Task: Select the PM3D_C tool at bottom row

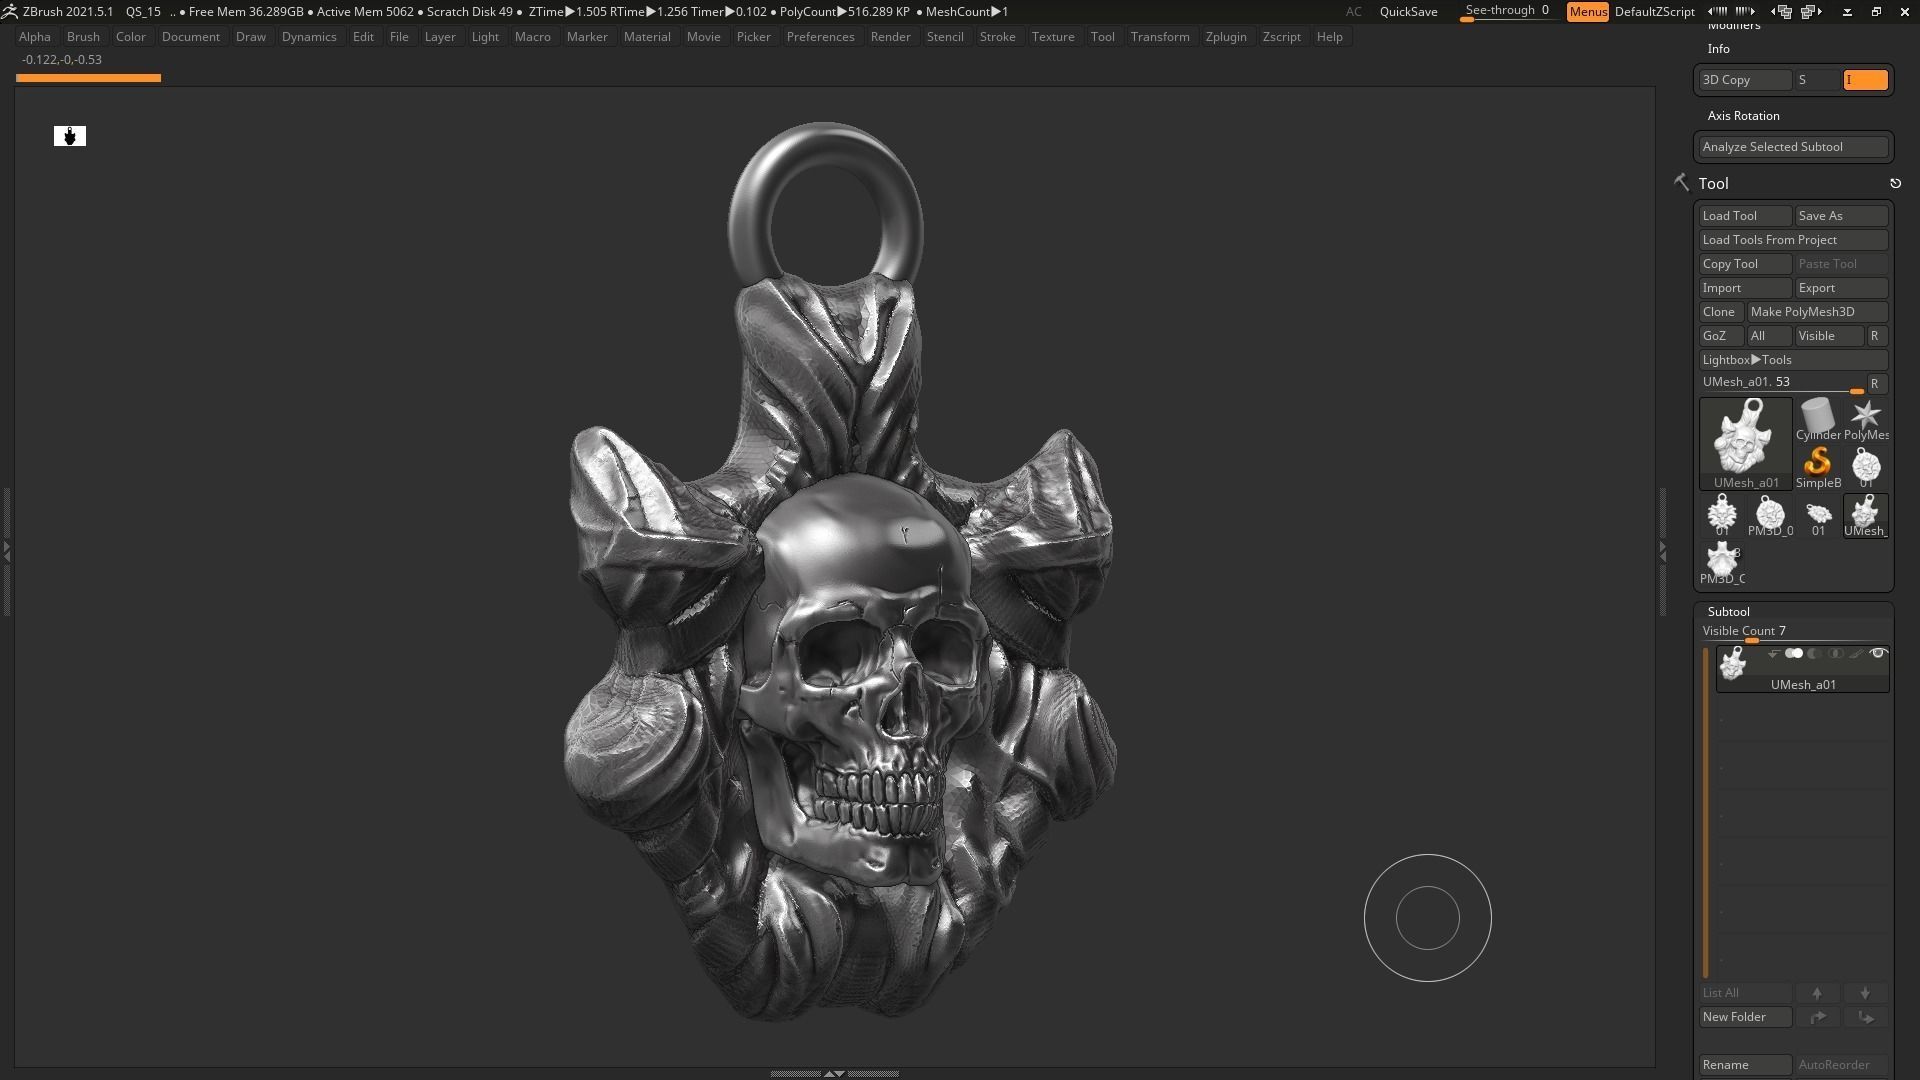Action: (1722, 564)
